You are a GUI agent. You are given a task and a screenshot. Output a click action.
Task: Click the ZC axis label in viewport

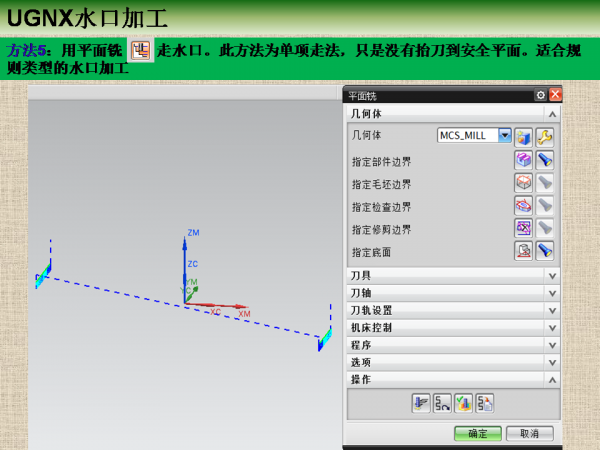click(x=192, y=264)
